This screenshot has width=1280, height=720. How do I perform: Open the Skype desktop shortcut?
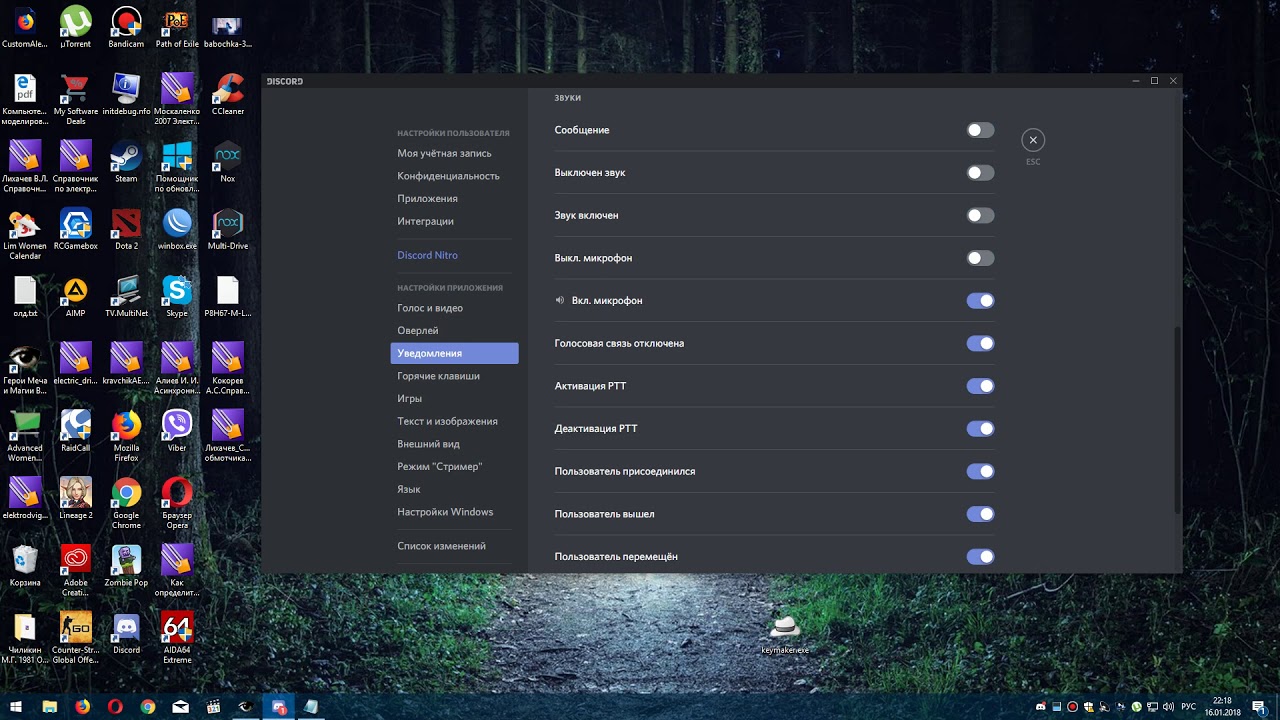177,297
